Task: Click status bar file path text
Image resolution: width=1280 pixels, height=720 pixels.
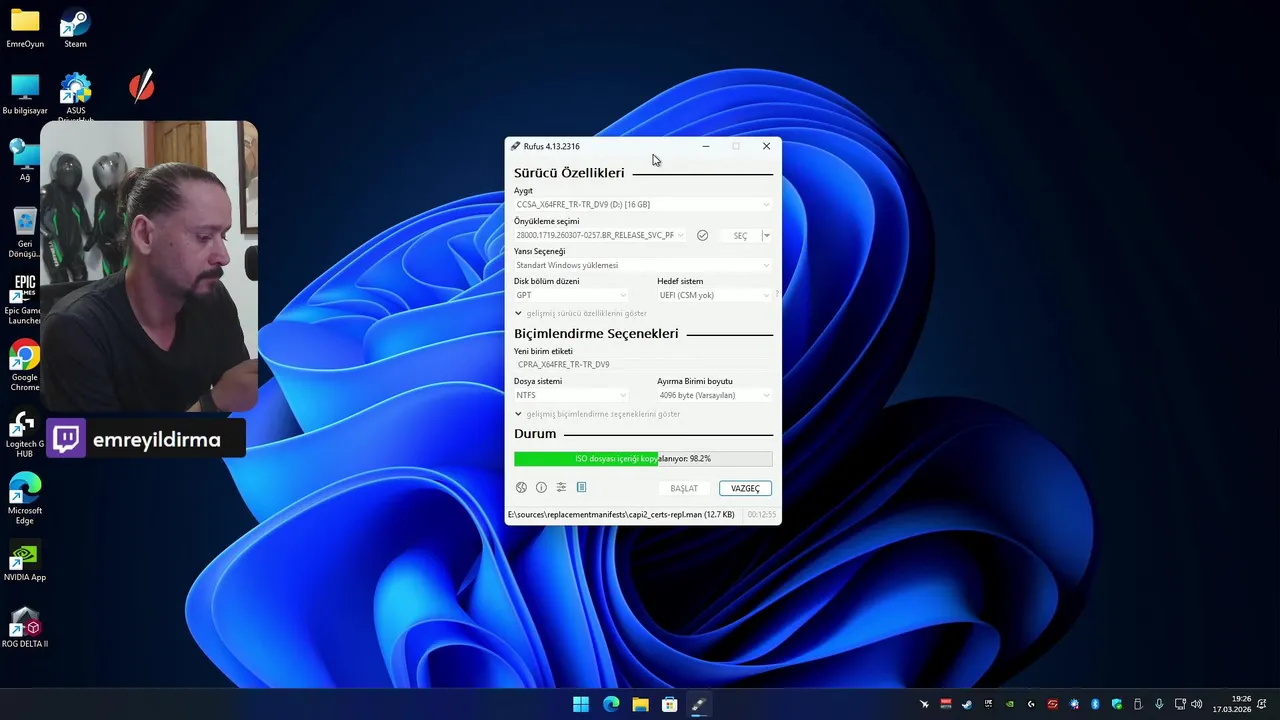Action: [x=621, y=514]
